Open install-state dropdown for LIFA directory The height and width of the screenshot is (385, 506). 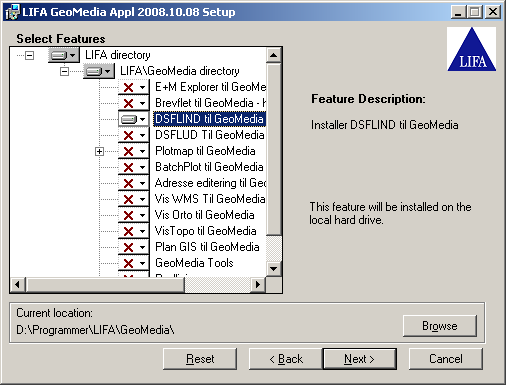click(64, 55)
